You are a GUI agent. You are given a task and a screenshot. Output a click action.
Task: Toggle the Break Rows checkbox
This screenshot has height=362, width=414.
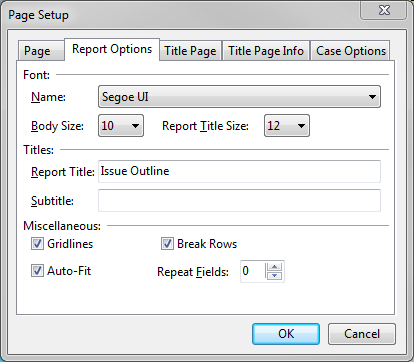click(167, 244)
